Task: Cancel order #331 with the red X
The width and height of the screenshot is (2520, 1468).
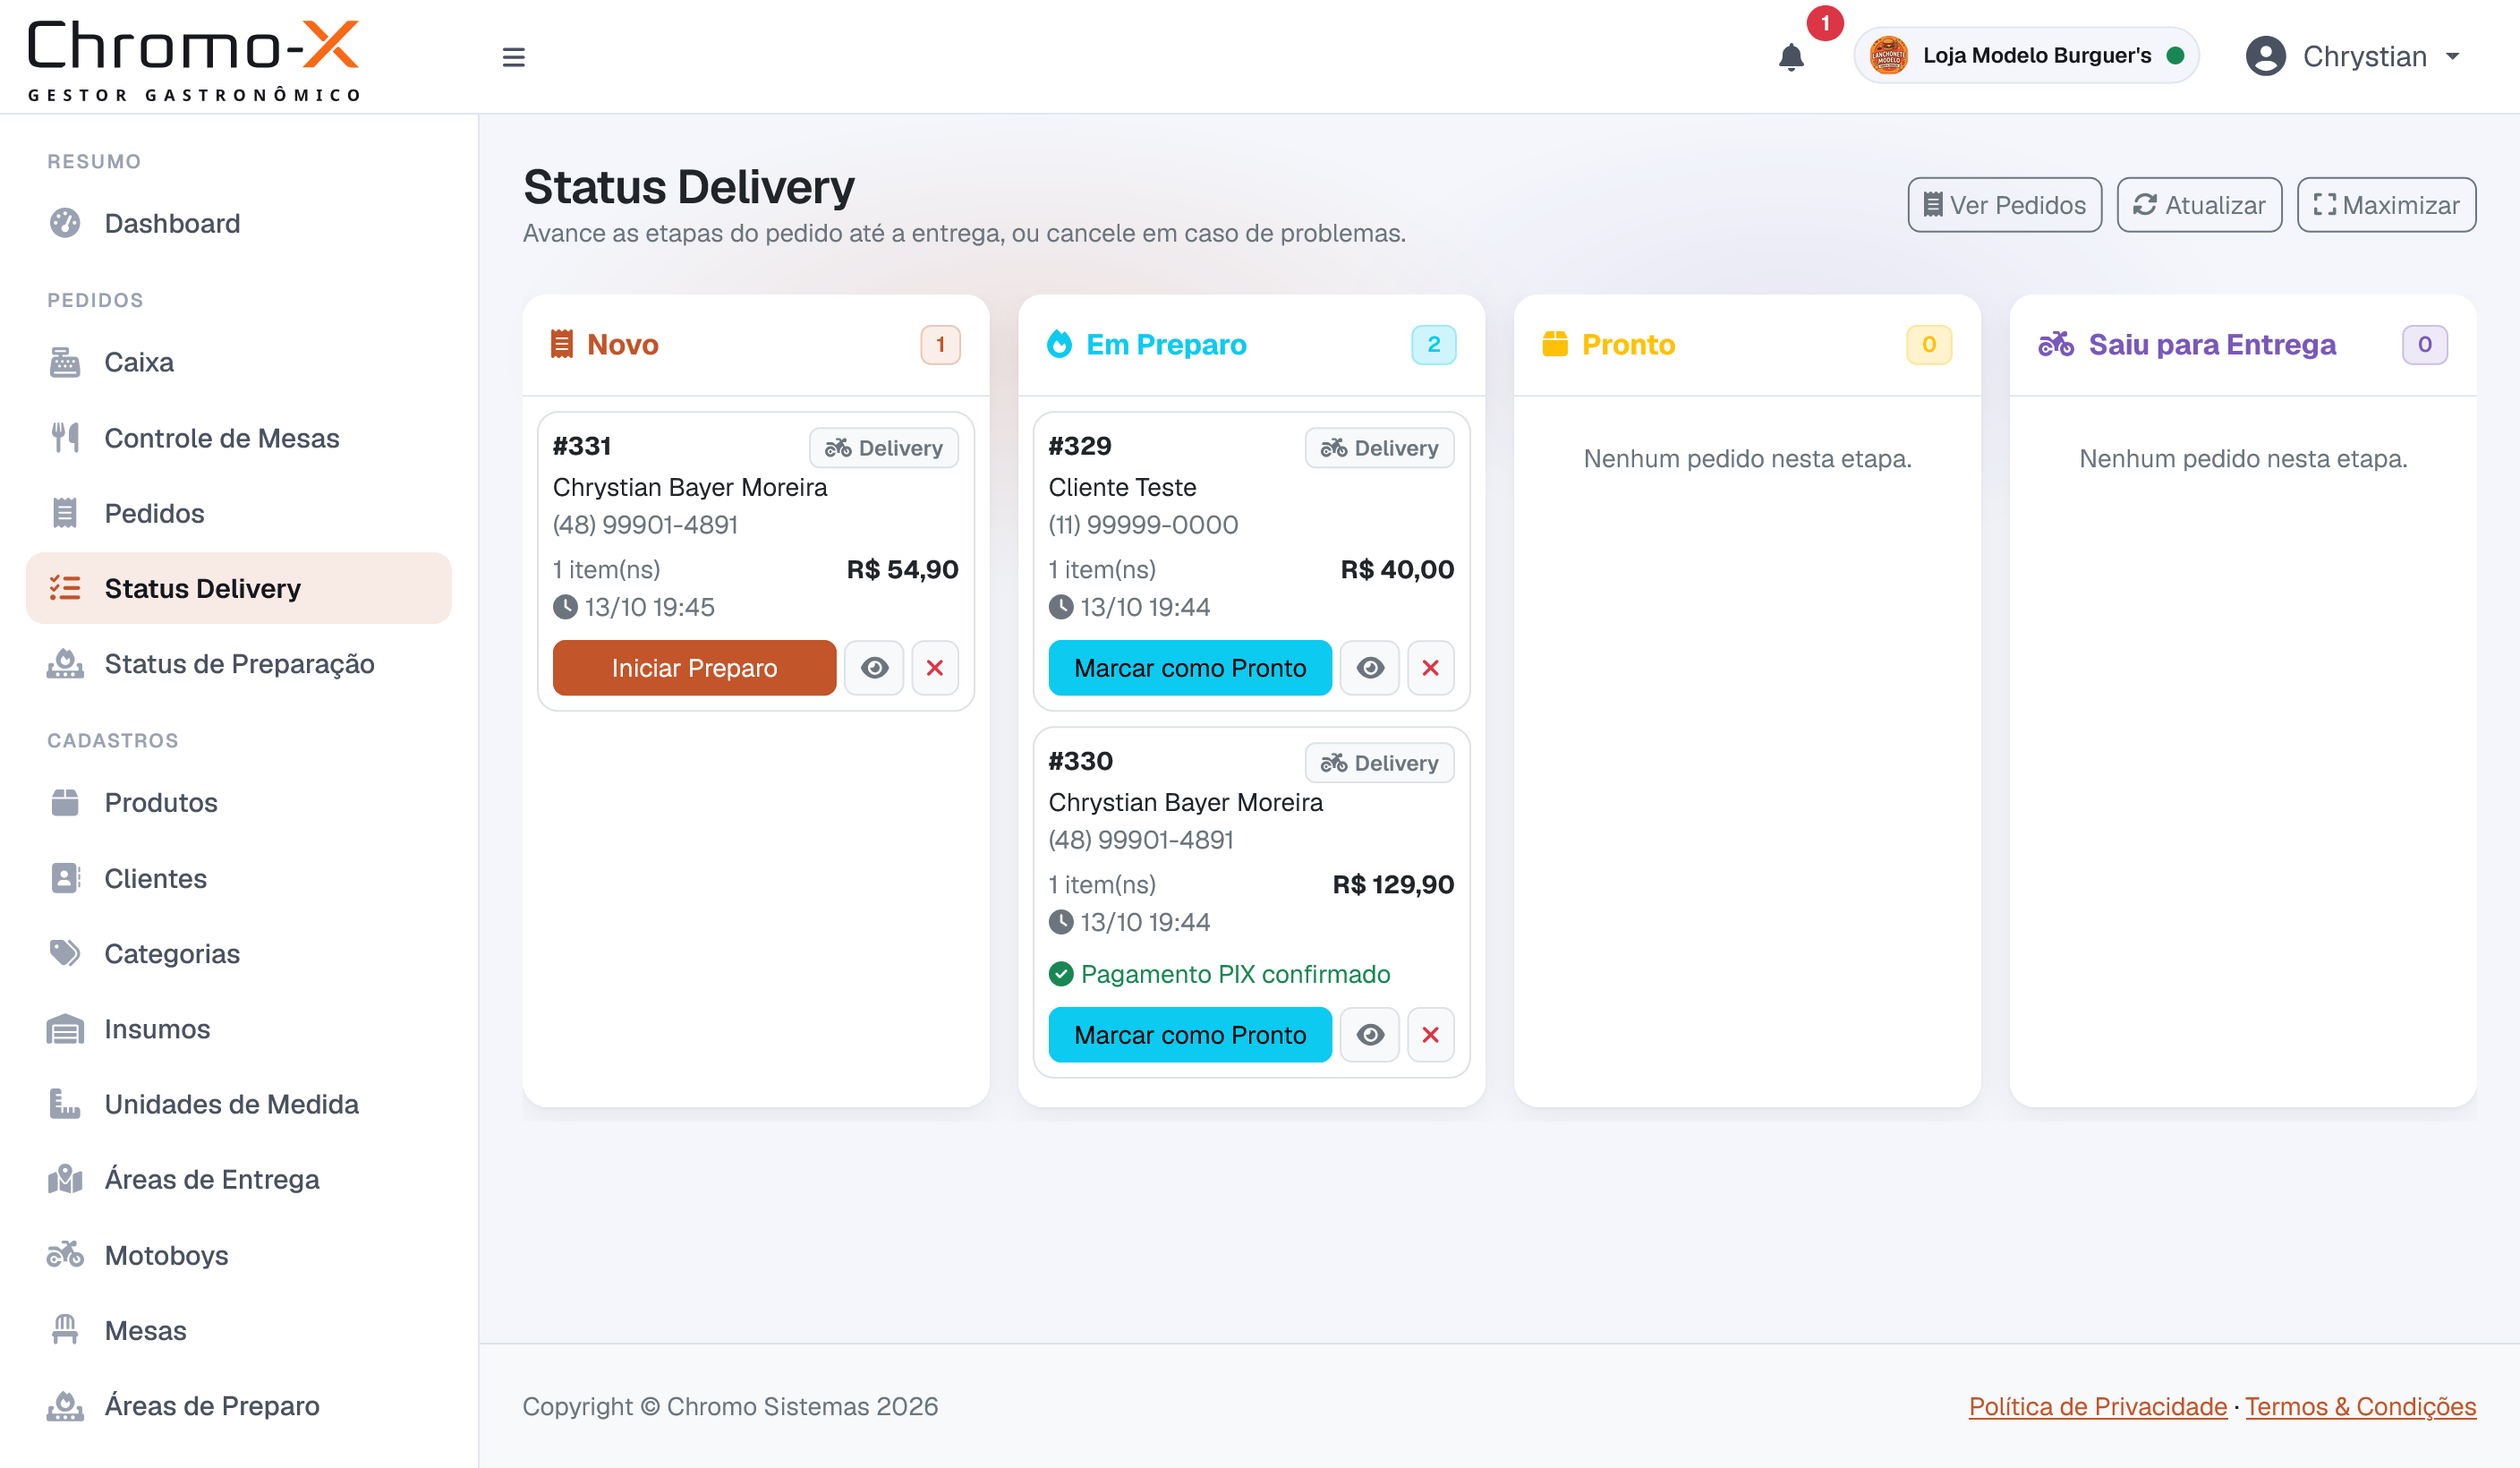Action: click(x=935, y=668)
